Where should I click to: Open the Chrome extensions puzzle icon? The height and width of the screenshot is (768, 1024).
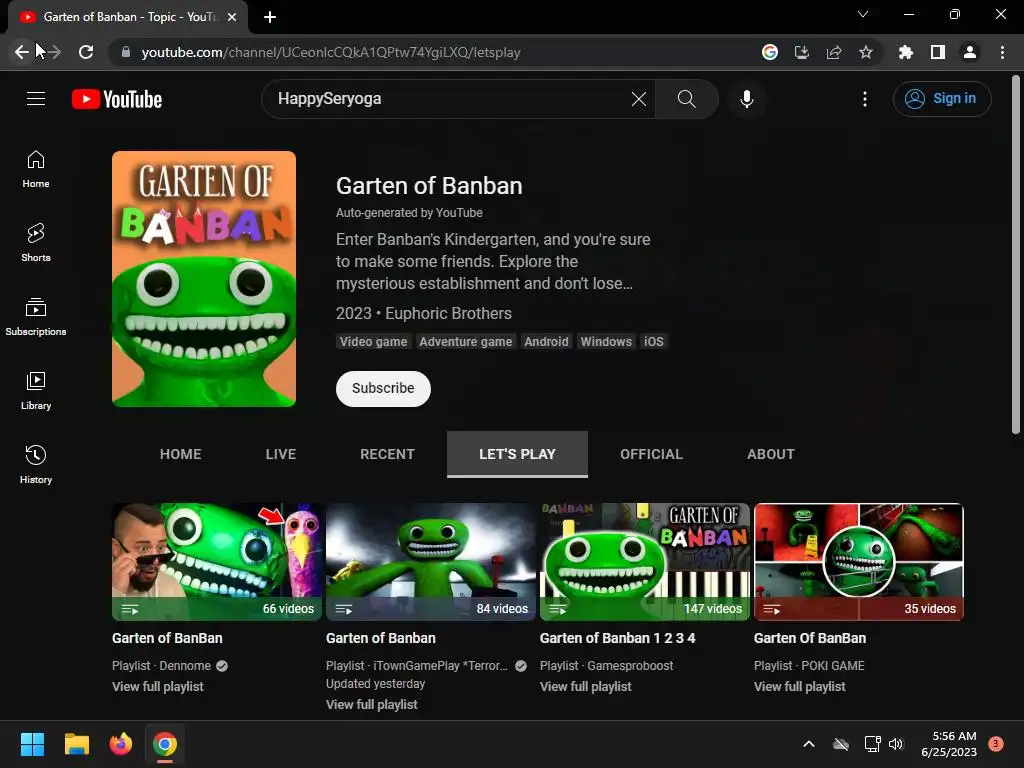(906, 52)
